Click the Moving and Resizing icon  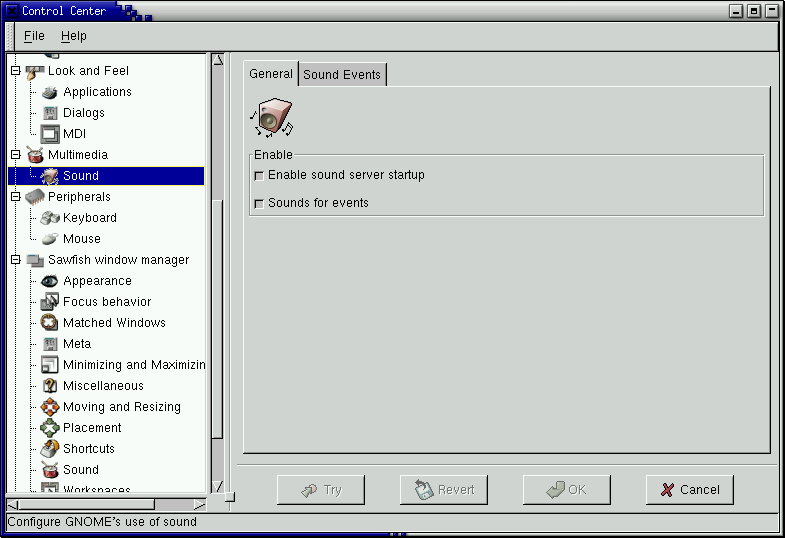(50, 407)
